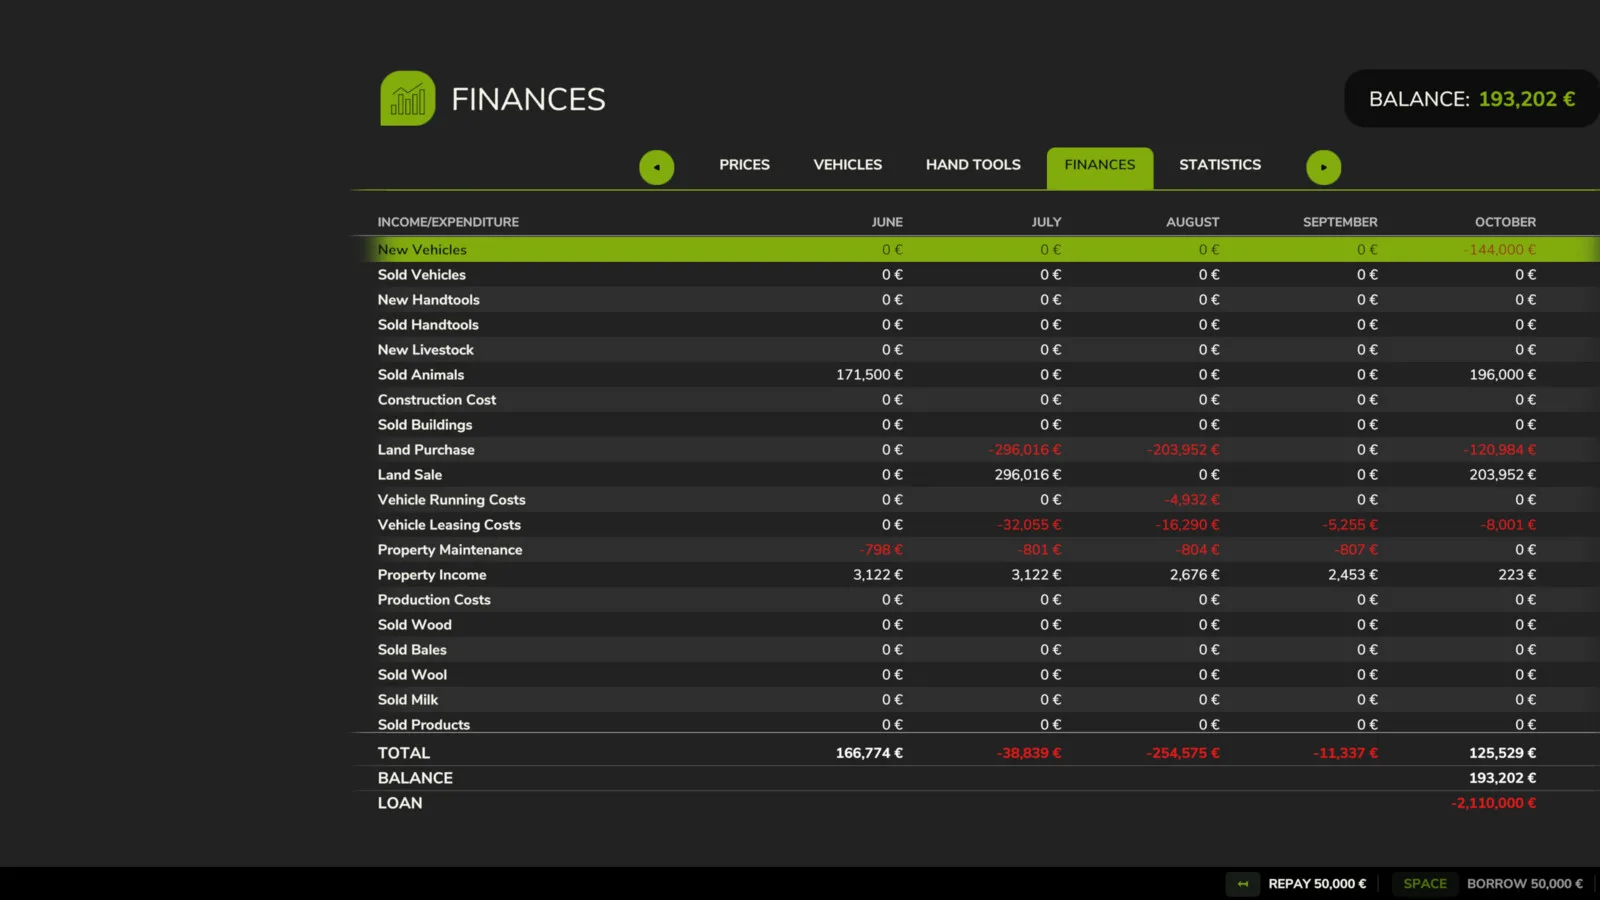Select the Vehicle Running Costs row label
Image resolution: width=1600 pixels, height=900 pixels.
click(x=452, y=500)
